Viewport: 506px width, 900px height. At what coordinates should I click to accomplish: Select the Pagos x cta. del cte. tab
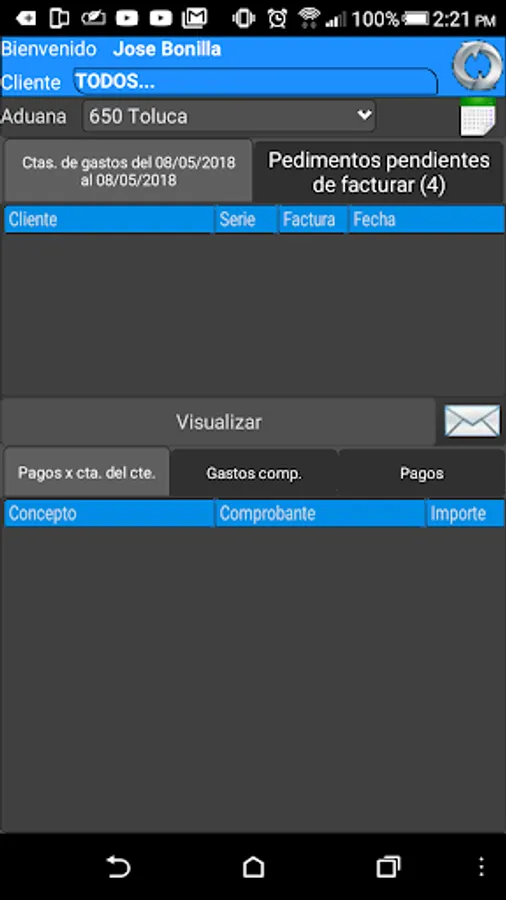point(87,473)
